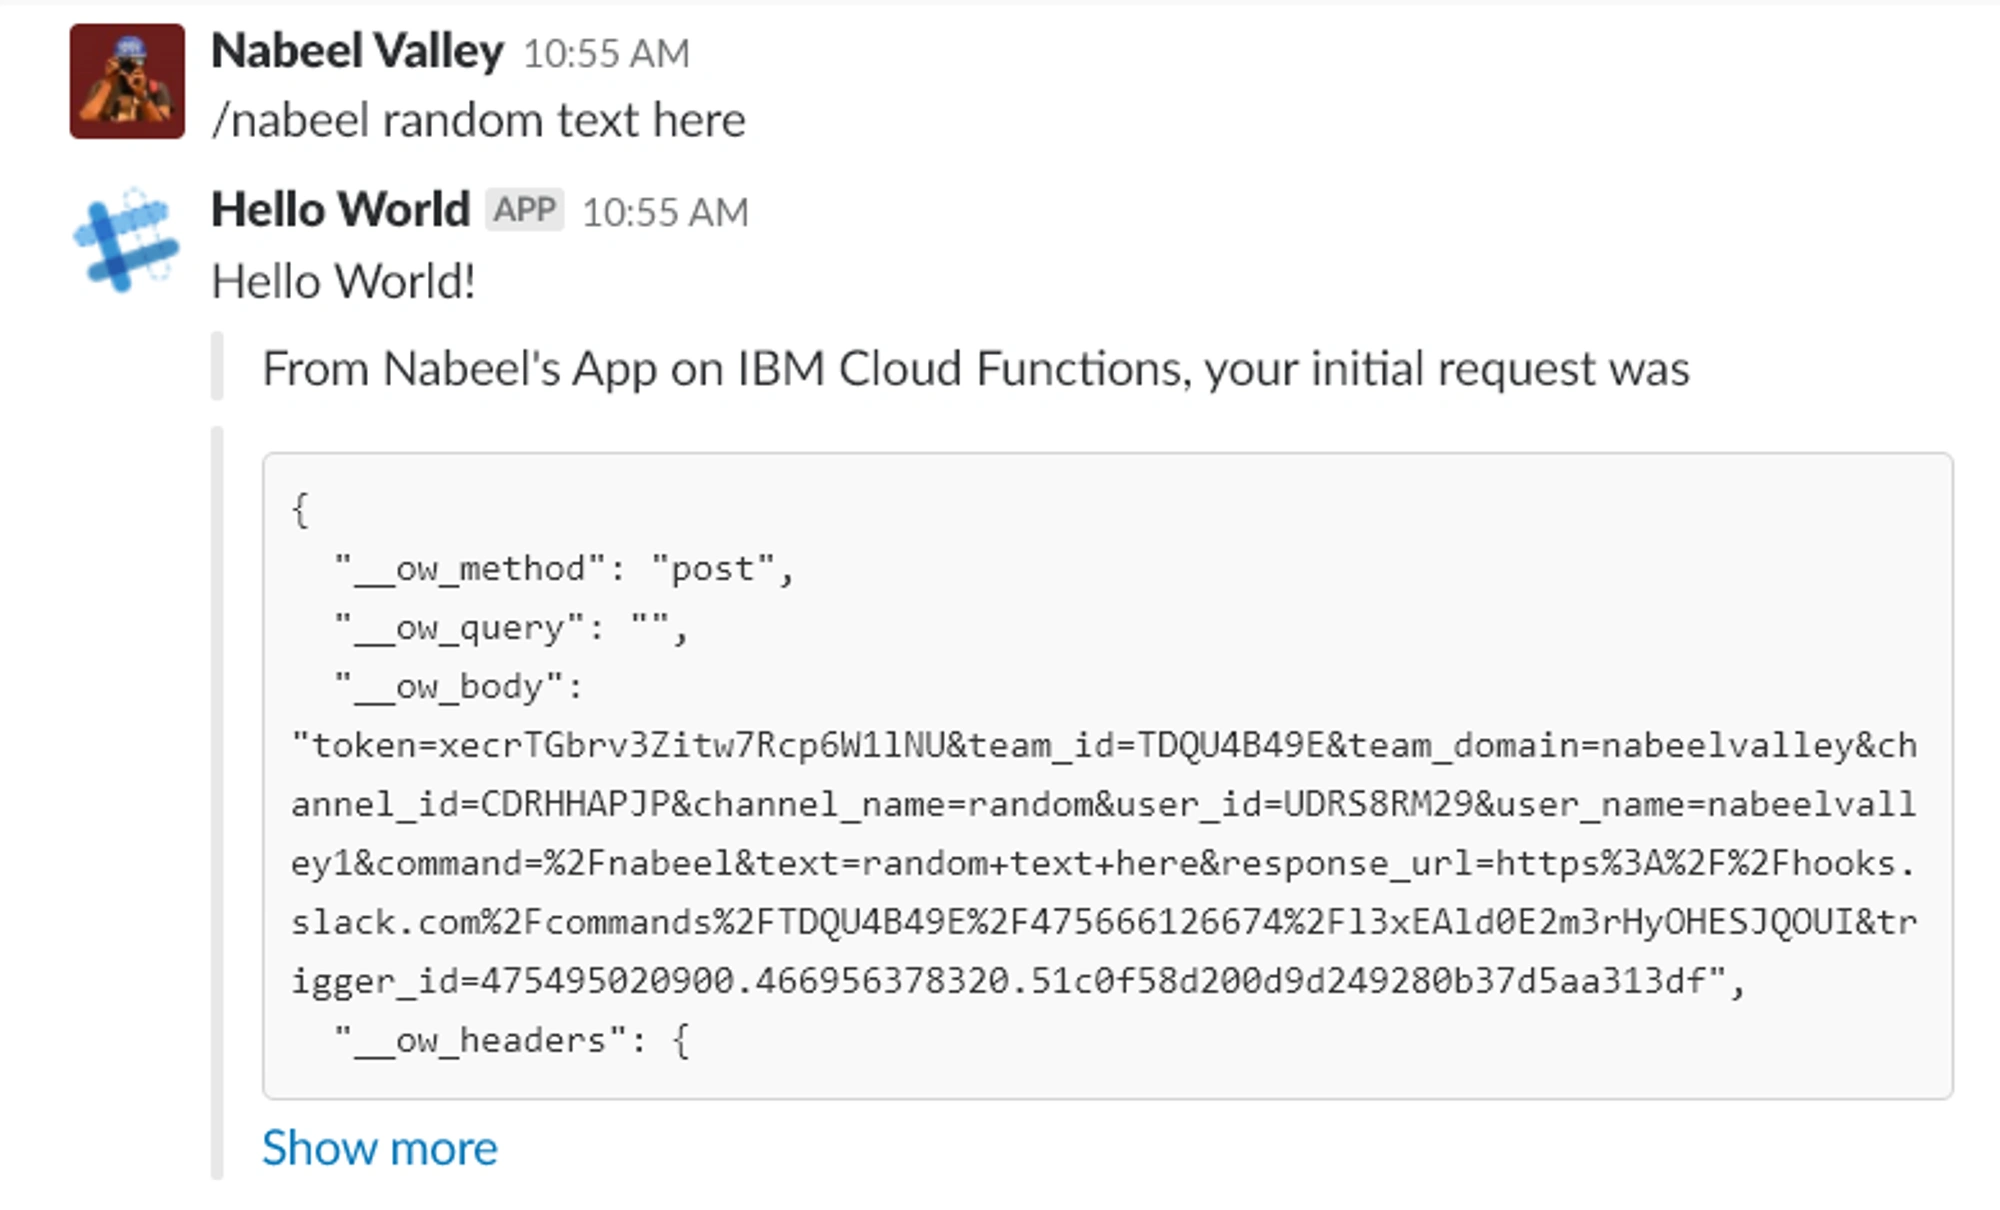Screen dimensions: 2000x1210
Task: Click the opening brace of the code block
Action: (x=300, y=510)
